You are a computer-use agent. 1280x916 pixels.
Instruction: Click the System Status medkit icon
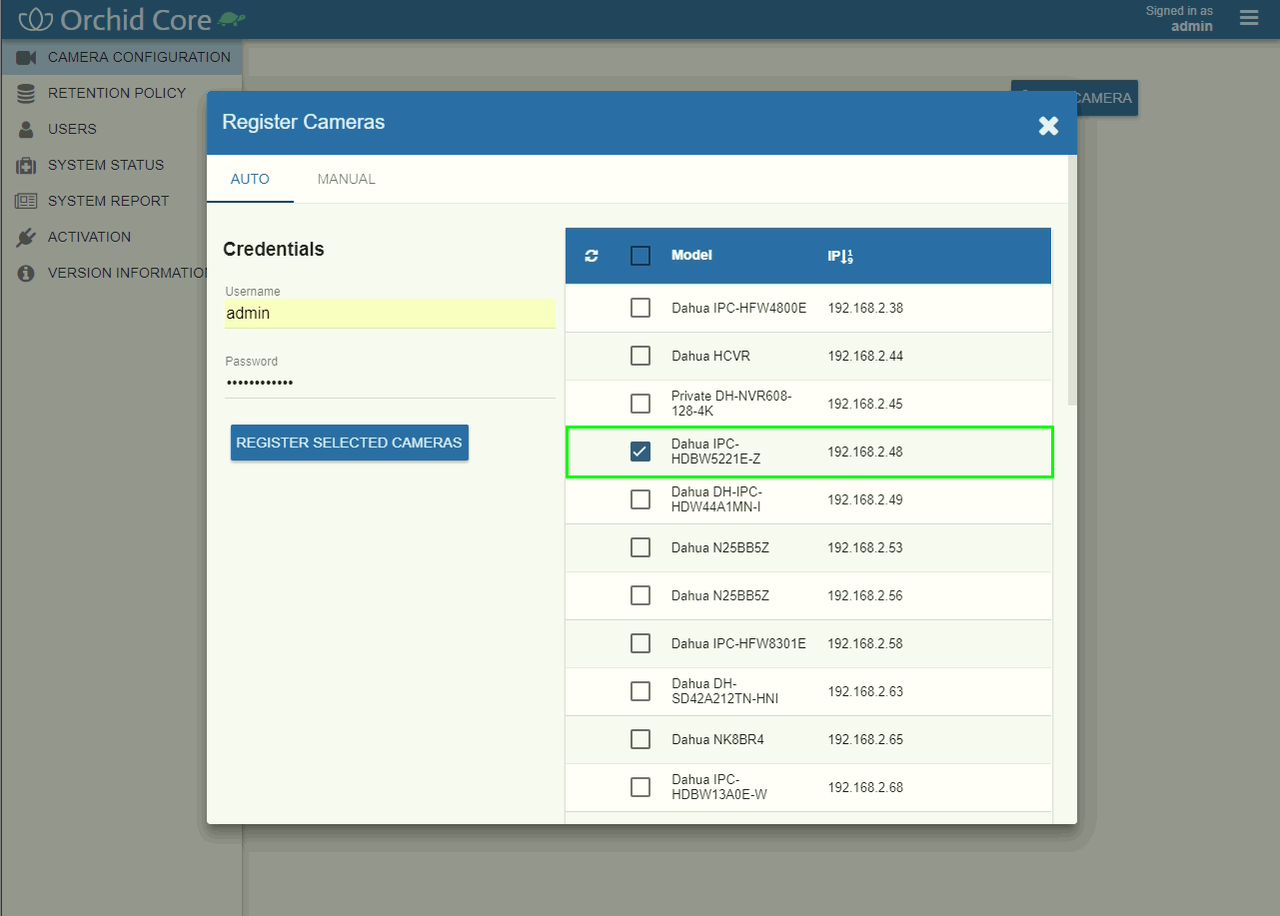26,165
